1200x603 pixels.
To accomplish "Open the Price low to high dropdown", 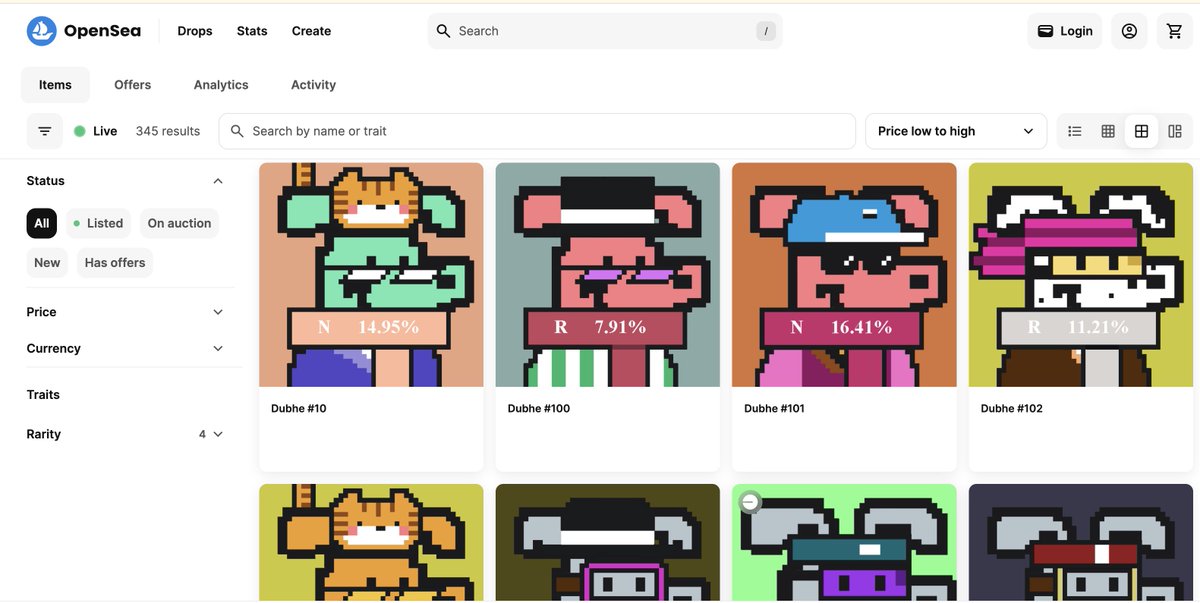I will [x=956, y=131].
